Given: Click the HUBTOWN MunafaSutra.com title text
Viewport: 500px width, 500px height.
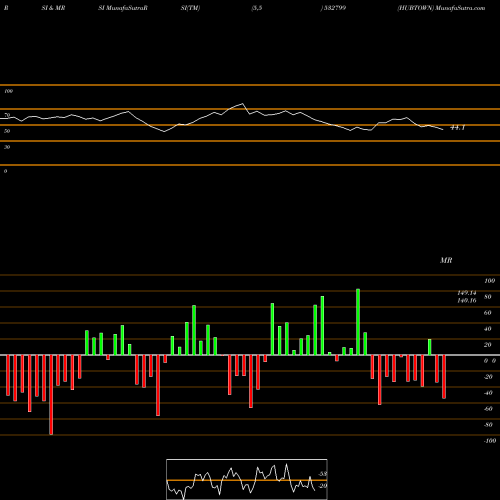Looking at the screenshot, I should coord(441,8).
